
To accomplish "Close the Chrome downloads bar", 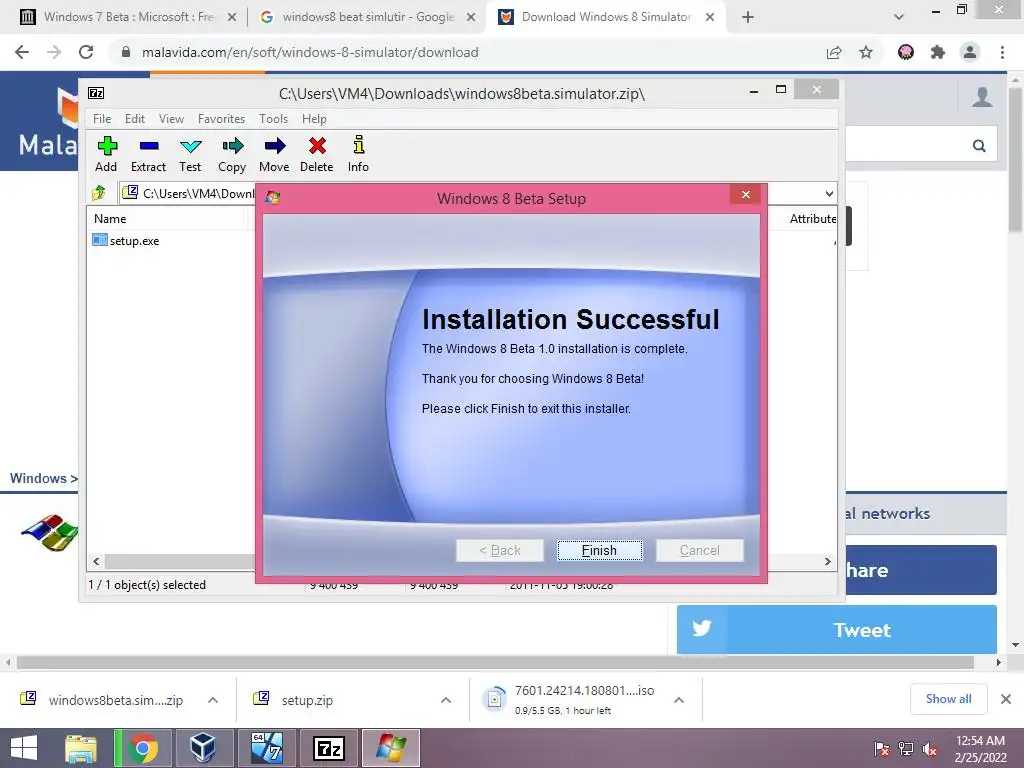I will (x=1006, y=699).
